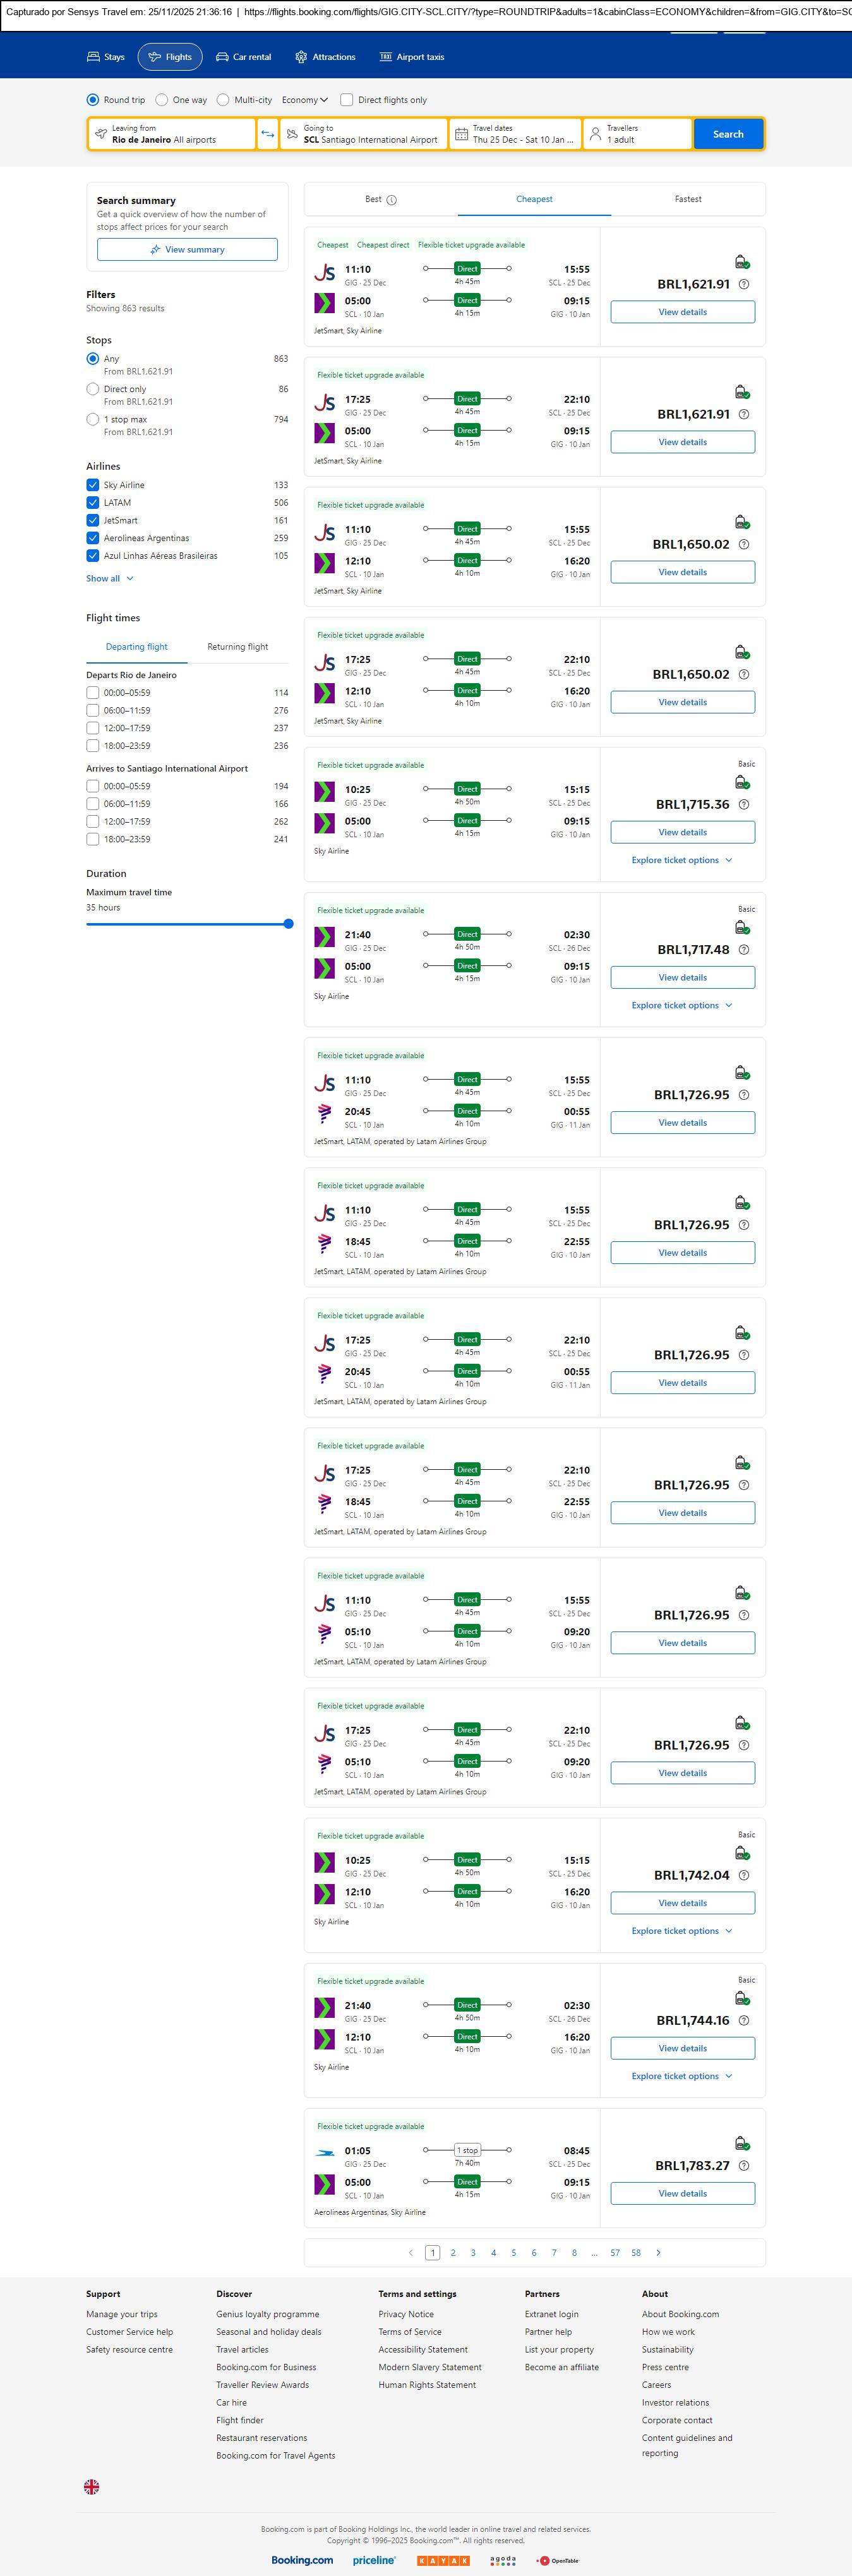852x2576 pixels.
Task: Switch to the Fastest results tab
Action: pos(688,199)
